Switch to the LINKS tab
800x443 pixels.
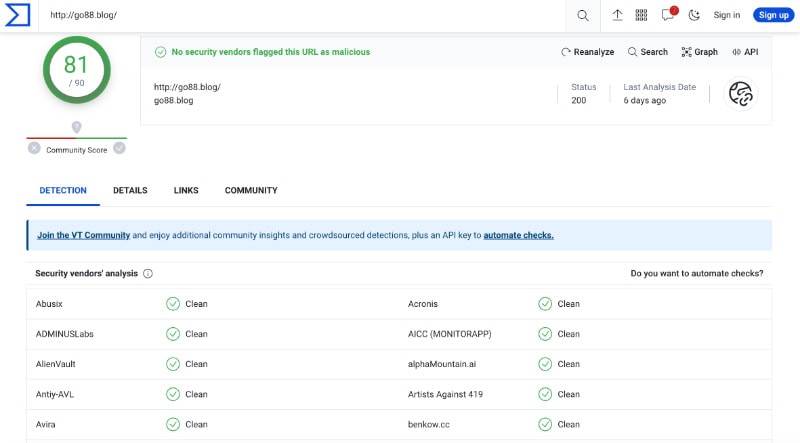(x=186, y=190)
